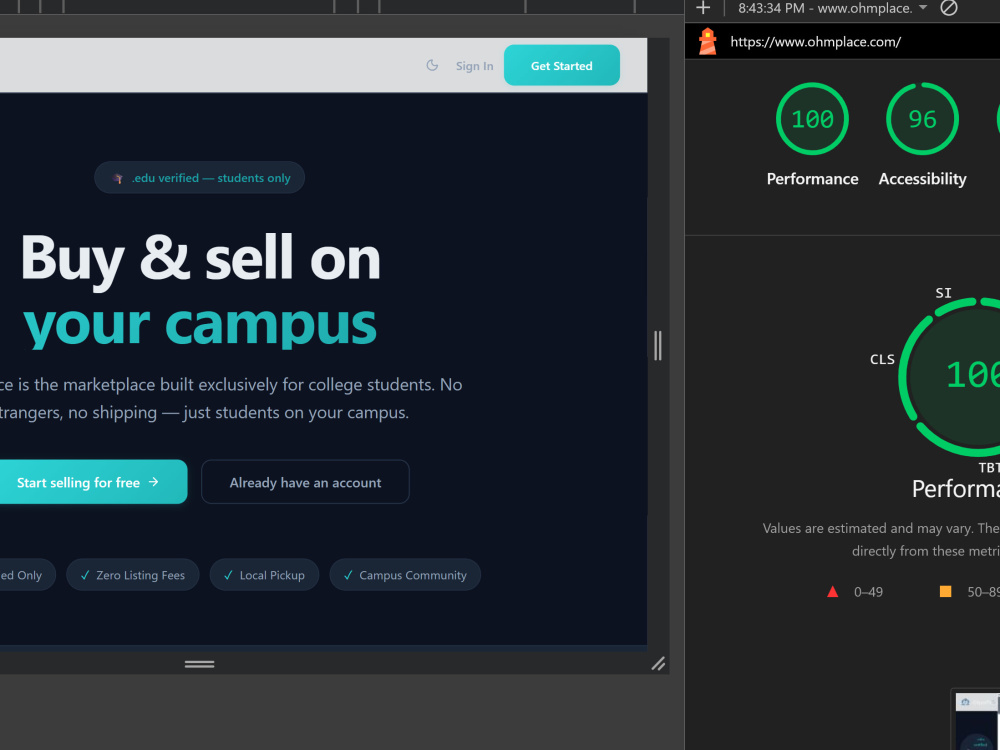Click the corner diagonal resize handle of viewport
This screenshot has width=1000, height=750.
(x=658, y=664)
